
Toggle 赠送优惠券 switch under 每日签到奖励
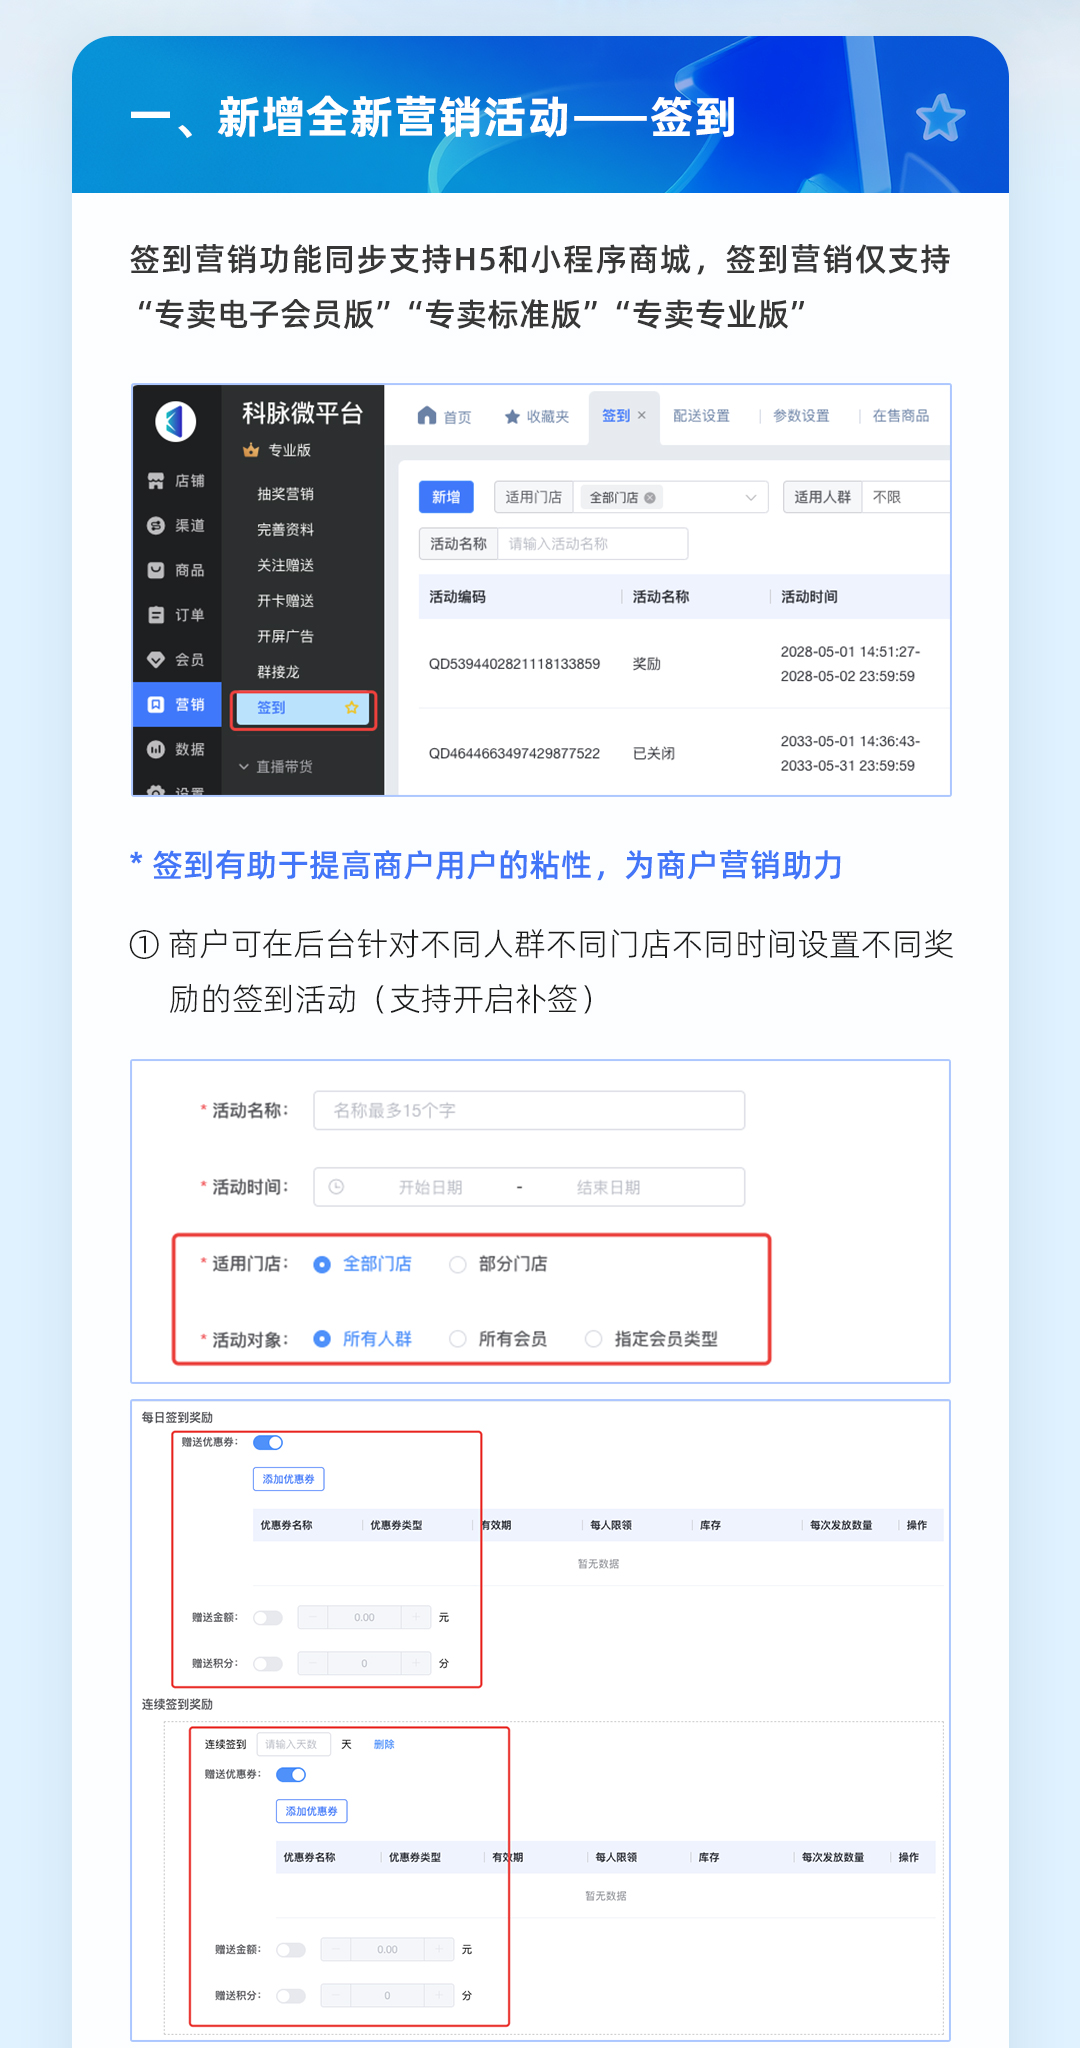(x=268, y=1442)
